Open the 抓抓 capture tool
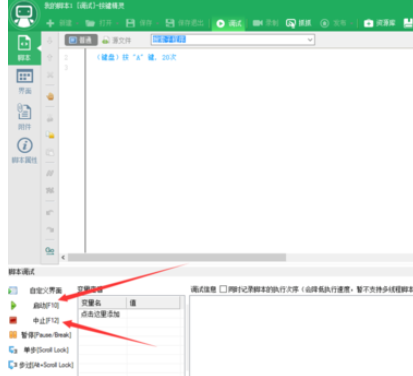This screenshot has height=376, width=413. pos(298,23)
